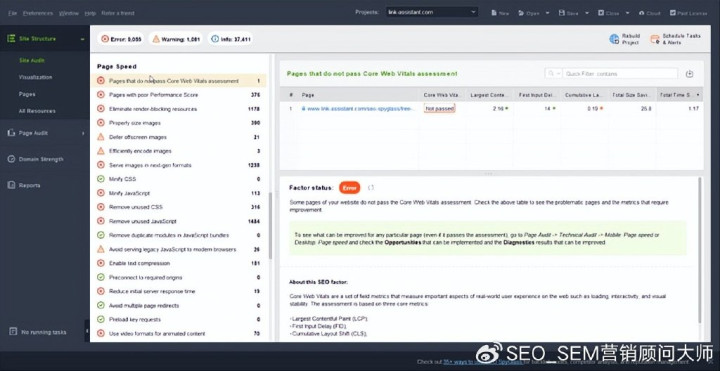The image size is (720, 371).
Task: Expand the Close dropdown arrow
Action: pos(628,13)
